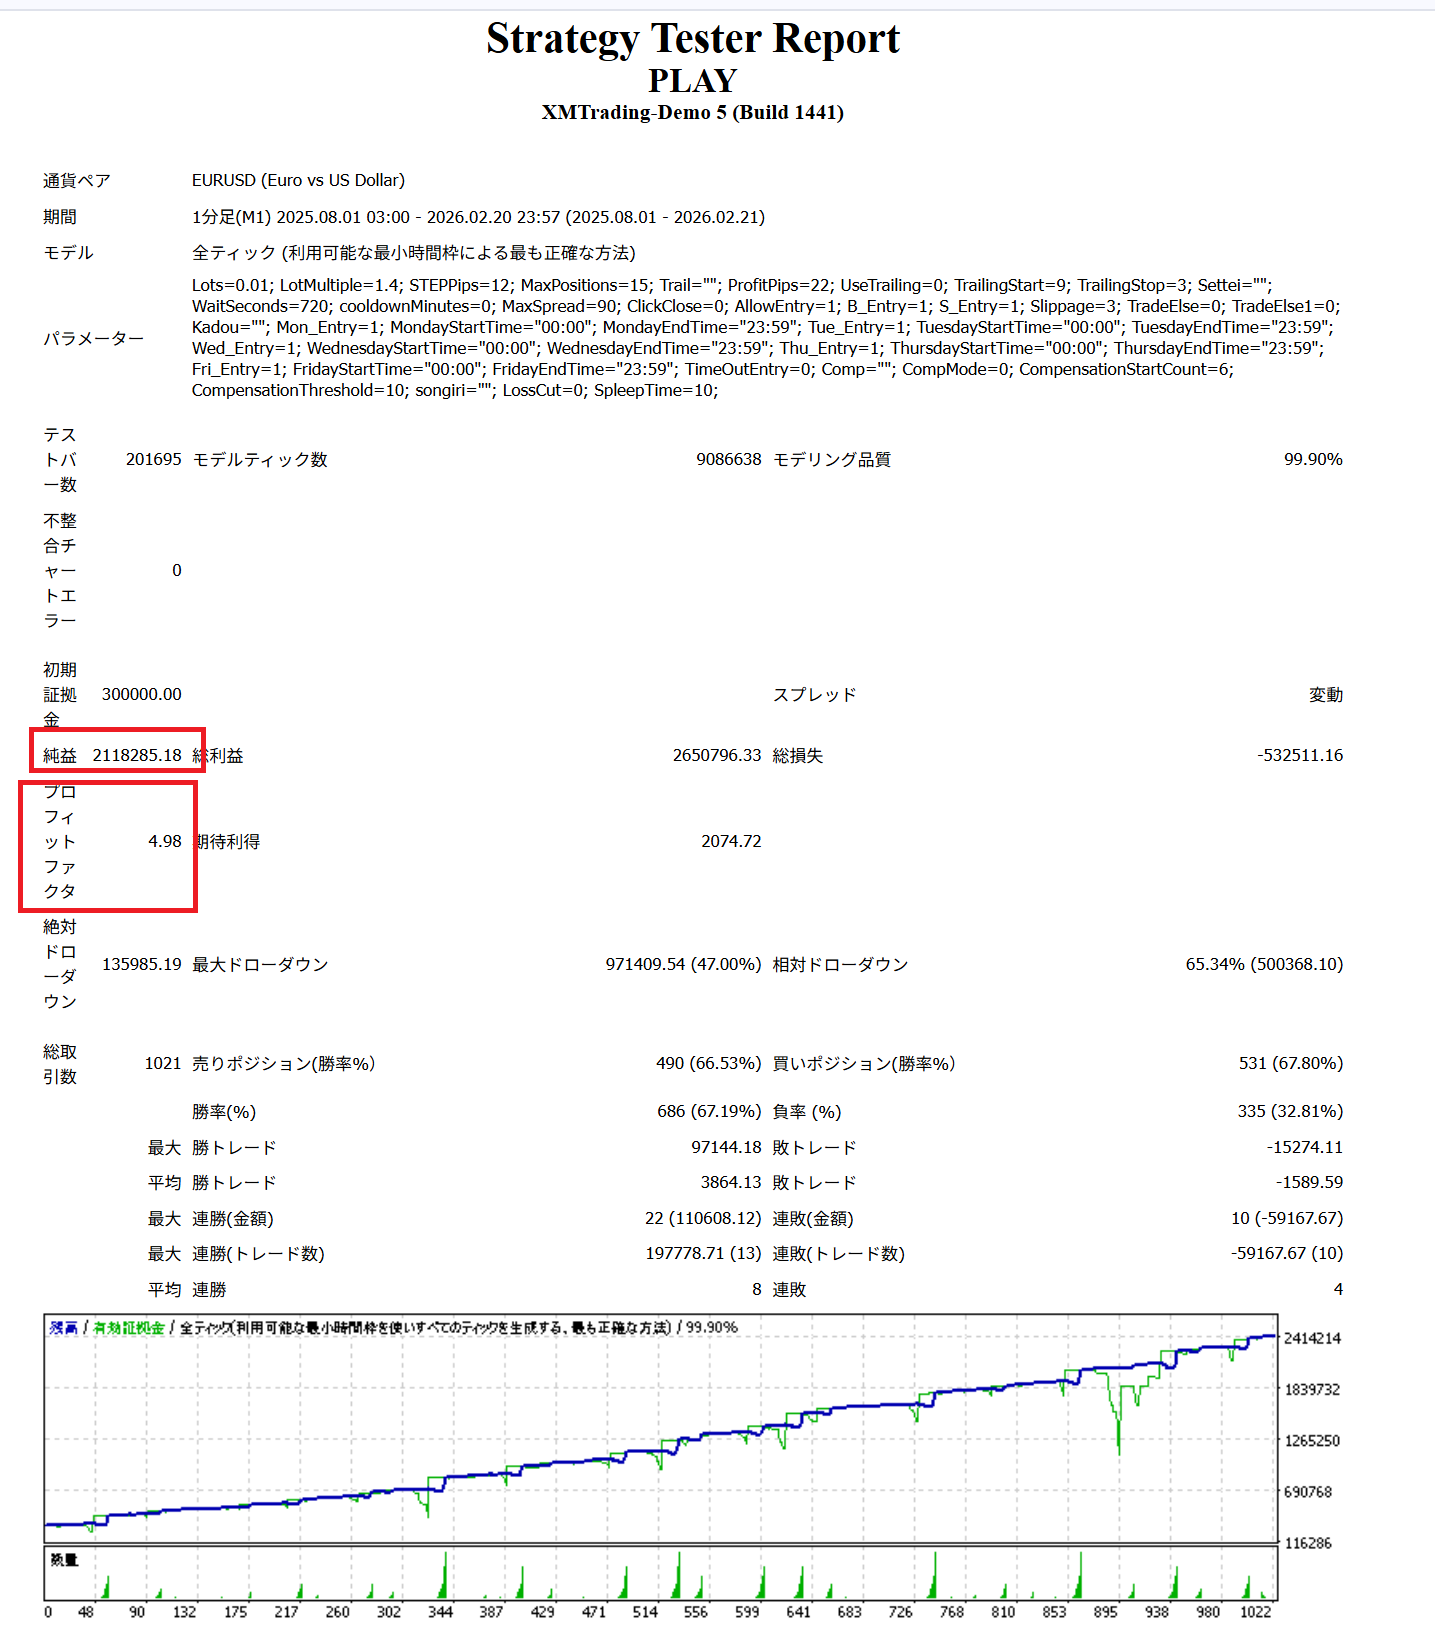This screenshot has height=1631, width=1435.
Task: Click the highlighted profit factor 4.98
Action: (x=165, y=842)
